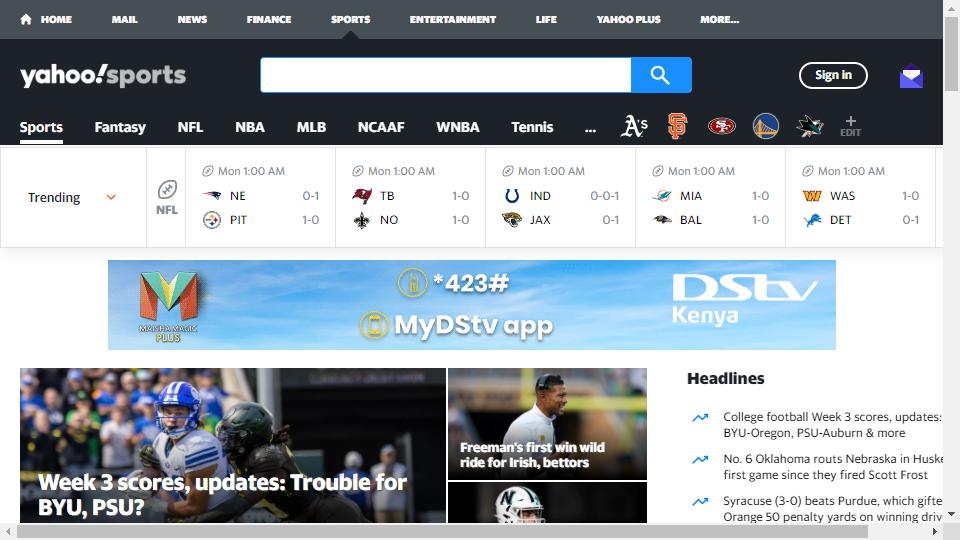Click the Week 3 scores feature image

pos(233,445)
